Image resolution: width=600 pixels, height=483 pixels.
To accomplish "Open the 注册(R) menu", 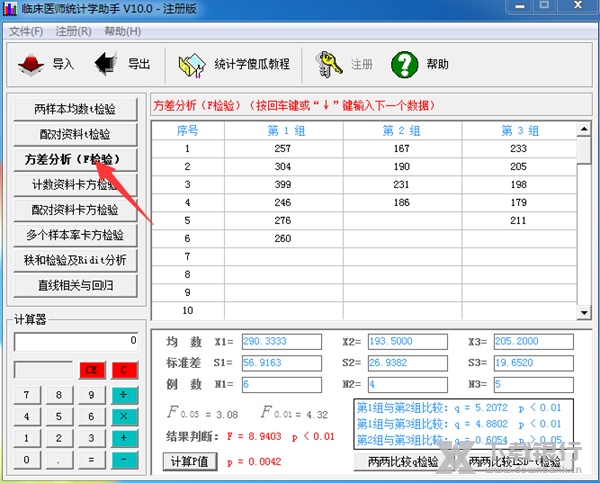I will tap(73, 31).
